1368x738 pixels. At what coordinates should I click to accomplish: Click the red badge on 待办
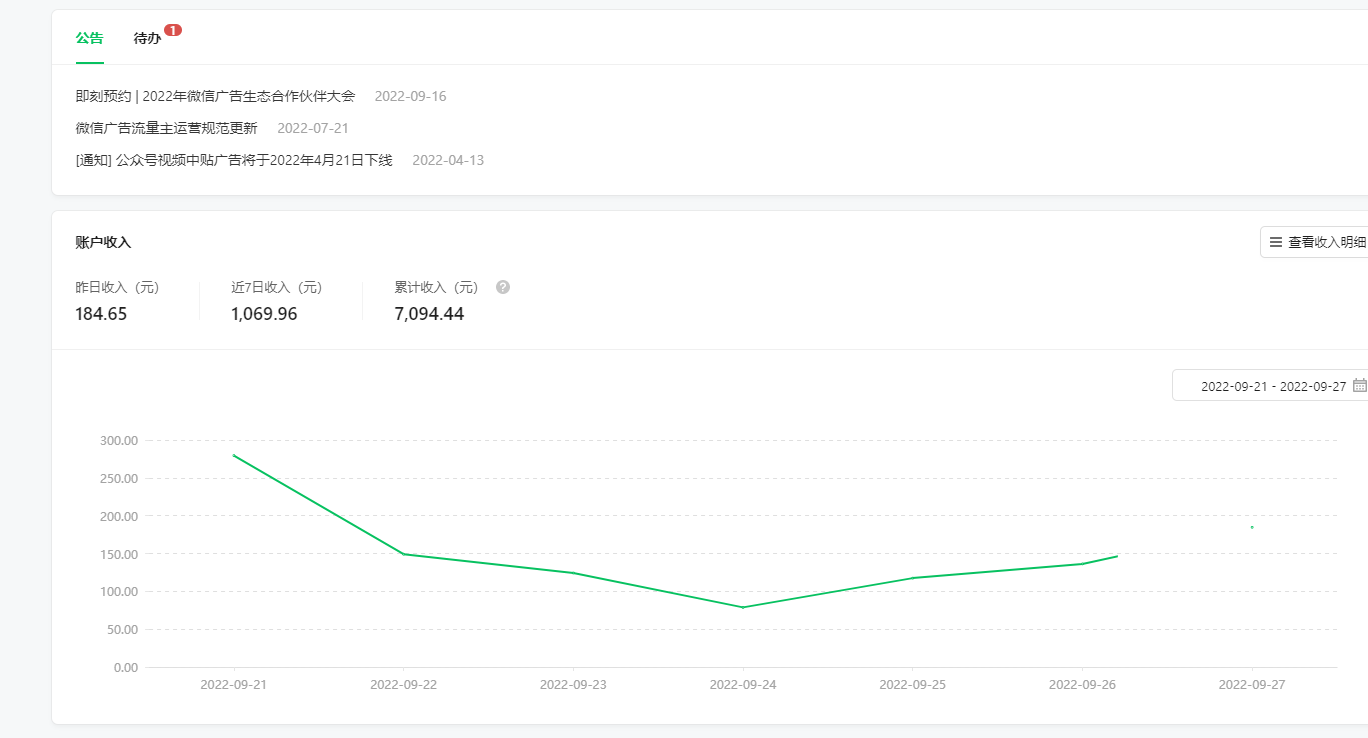click(173, 30)
